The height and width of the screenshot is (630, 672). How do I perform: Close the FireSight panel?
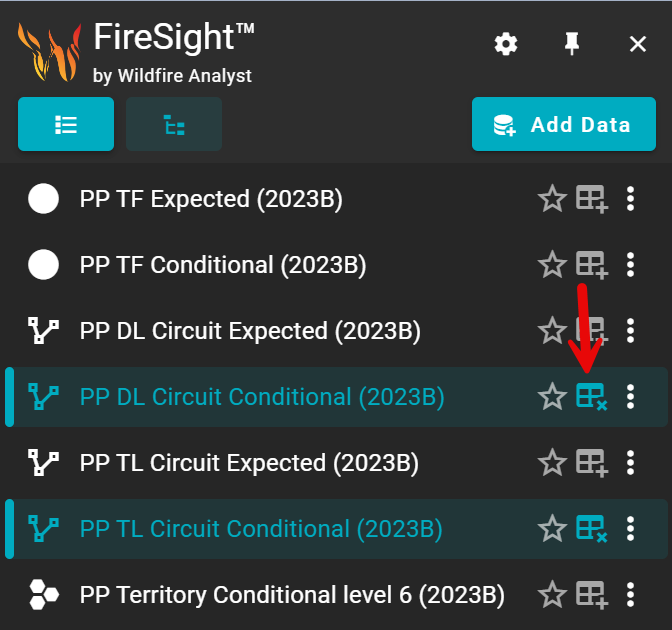[x=638, y=44]
